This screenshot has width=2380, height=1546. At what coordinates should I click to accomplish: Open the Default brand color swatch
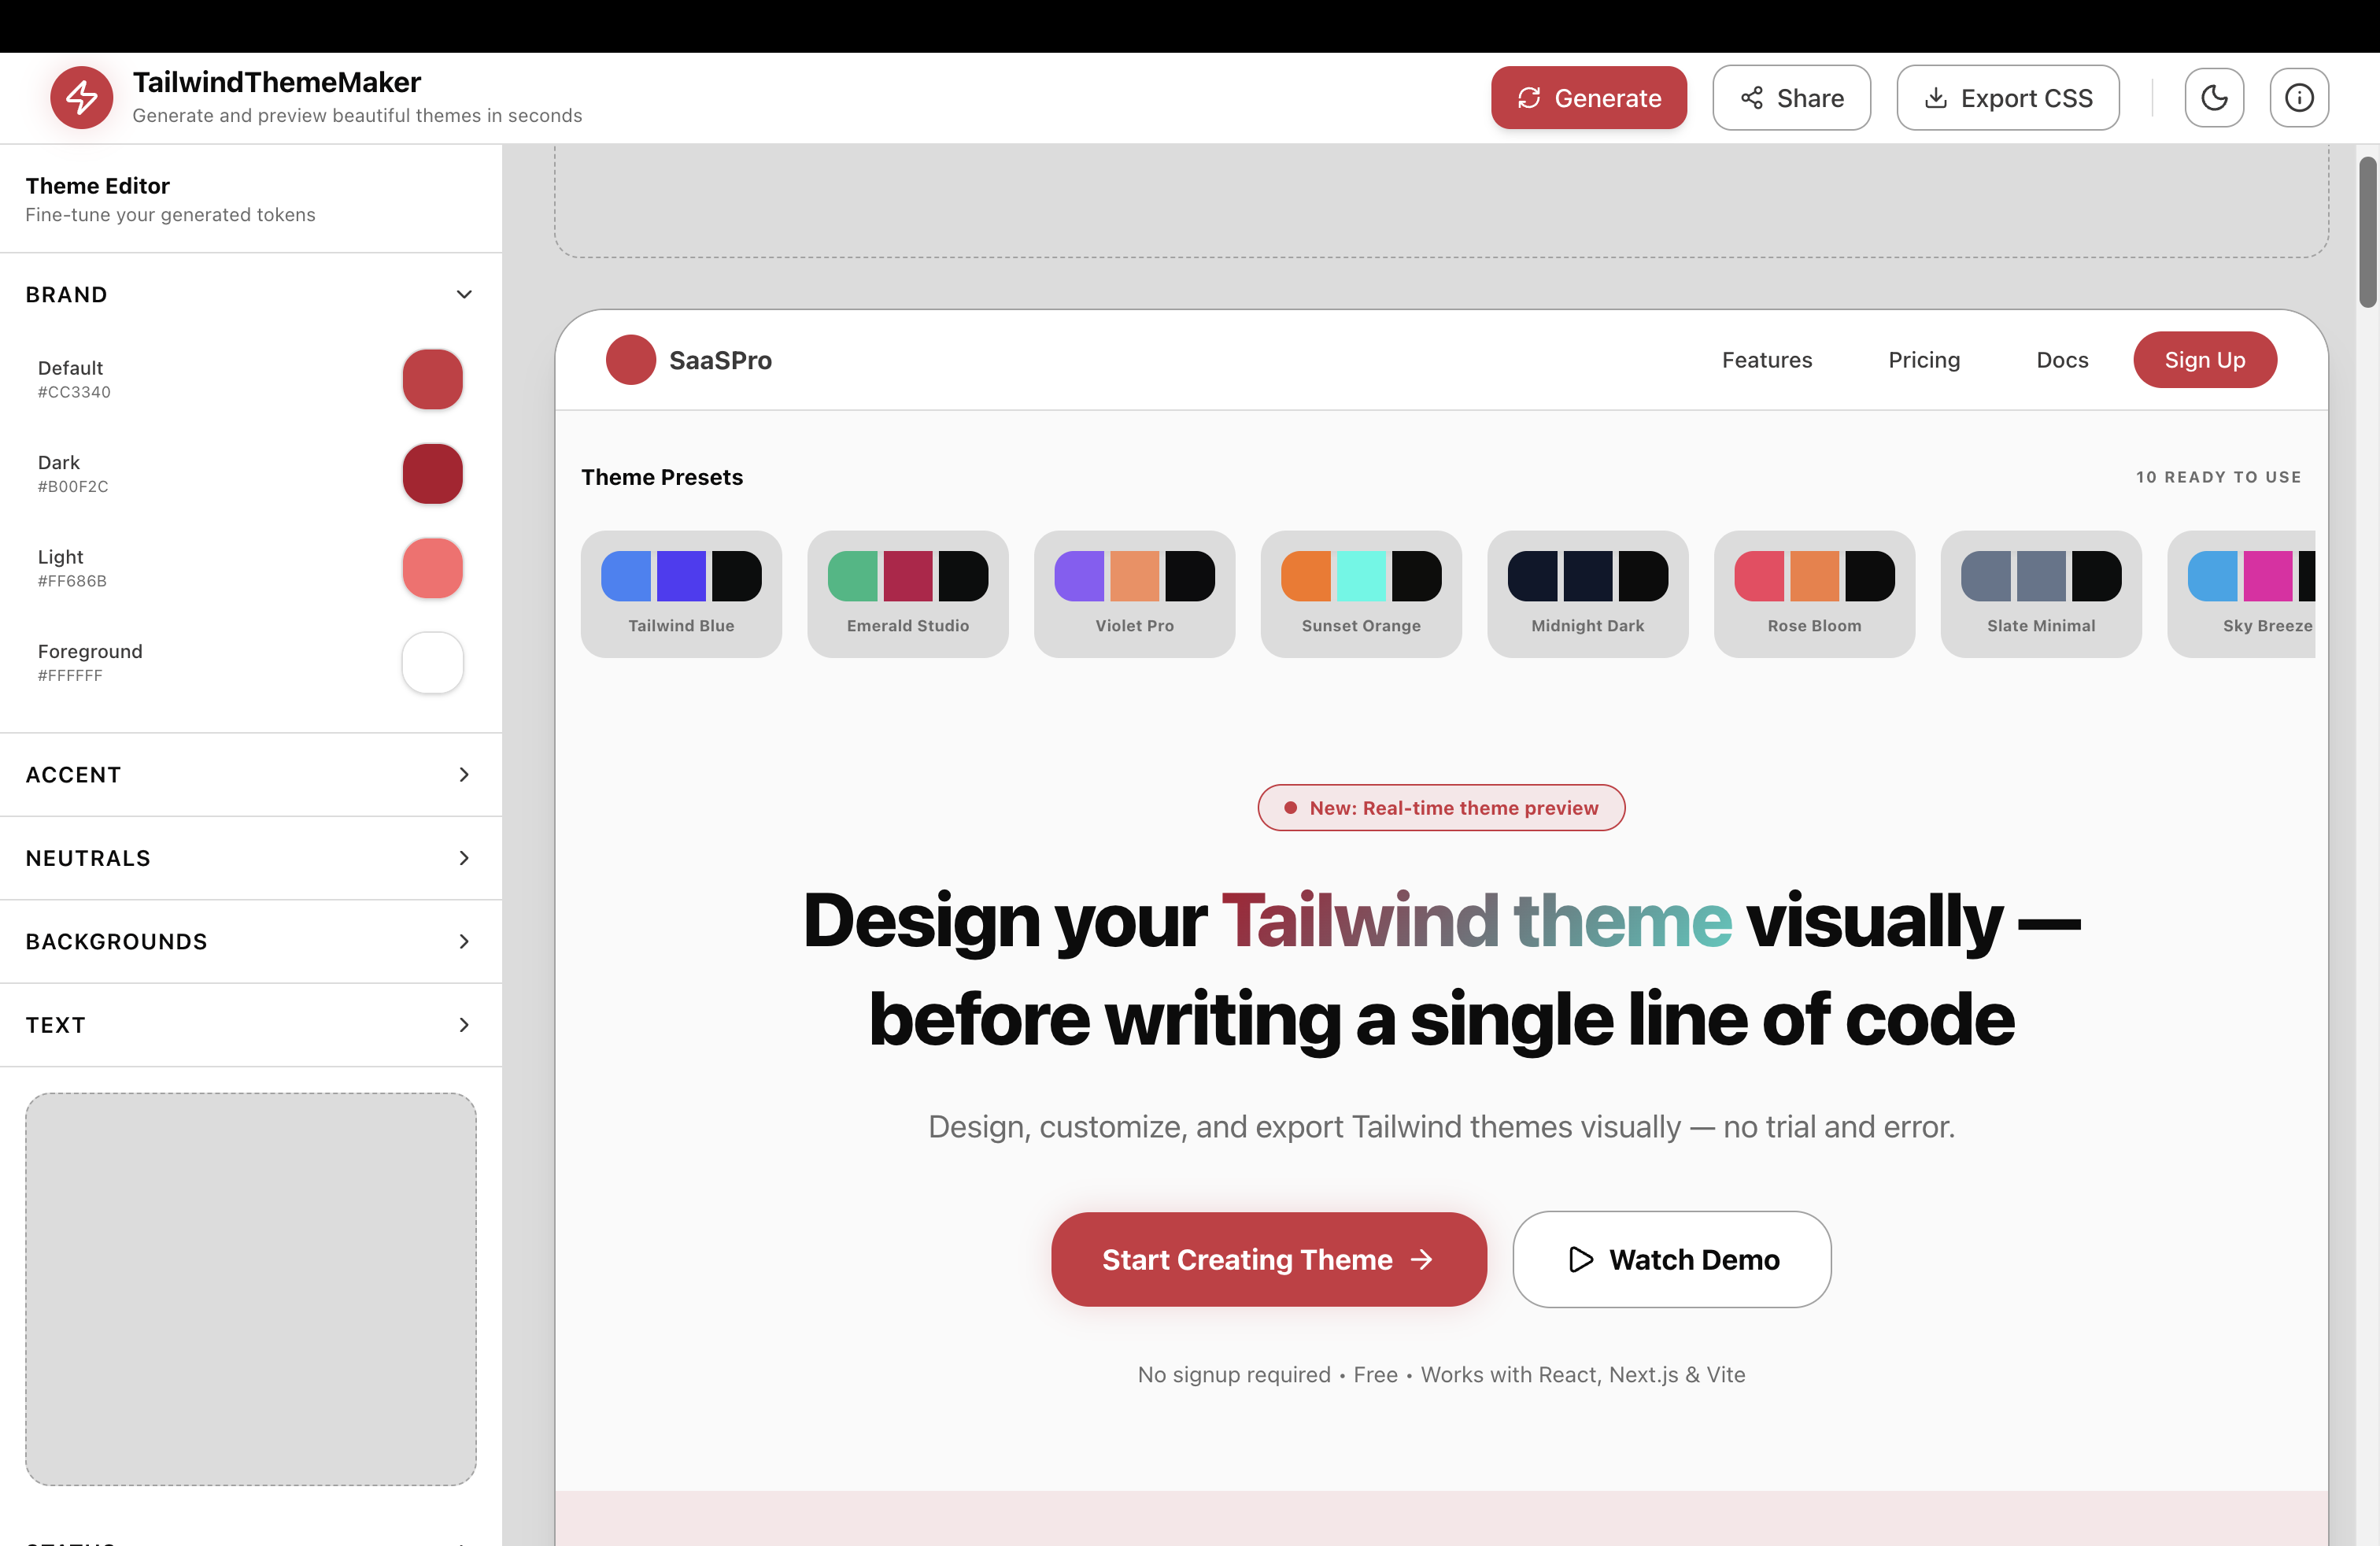pyautogui.click(x=432, y=379)
